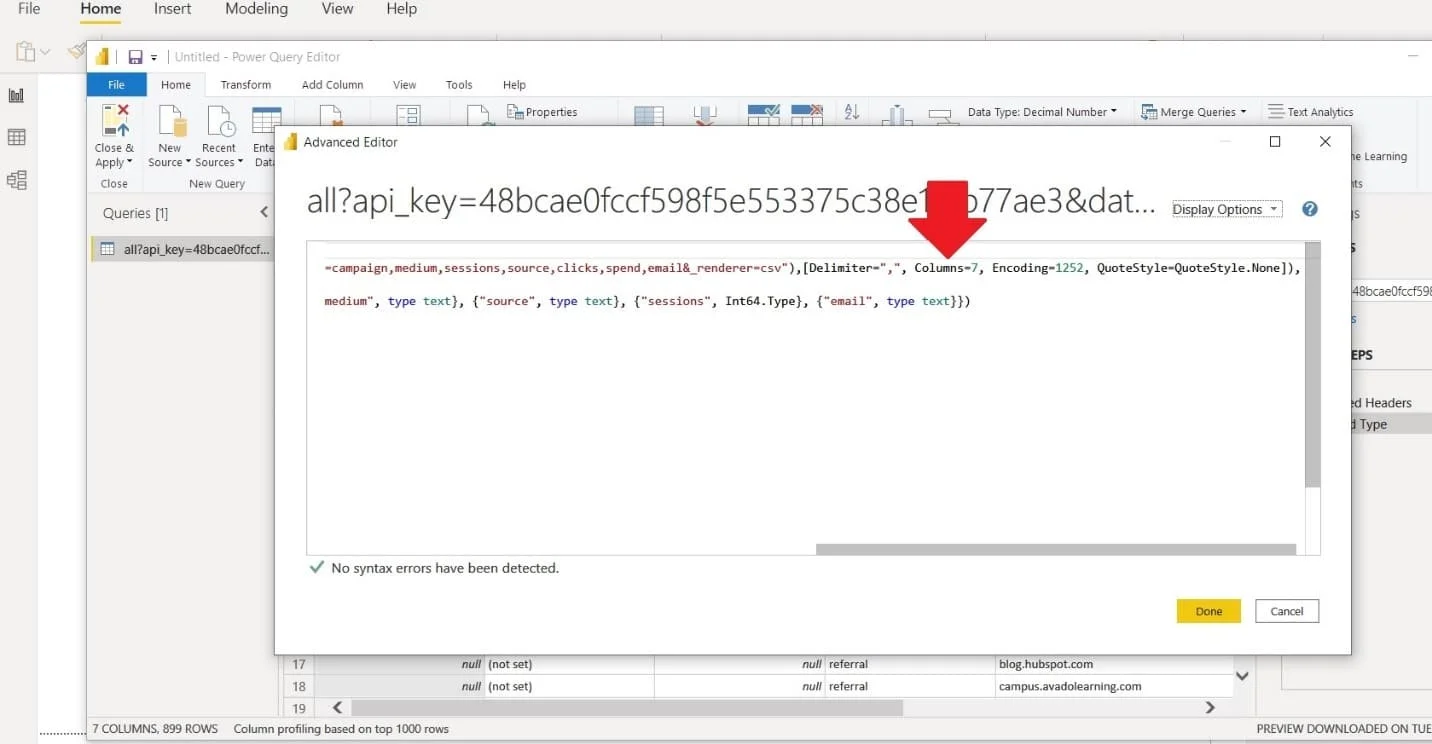Click data grid scroll right arrow
The height and width of the screenshot is (744, 1432).
(x=1210, y=707)
